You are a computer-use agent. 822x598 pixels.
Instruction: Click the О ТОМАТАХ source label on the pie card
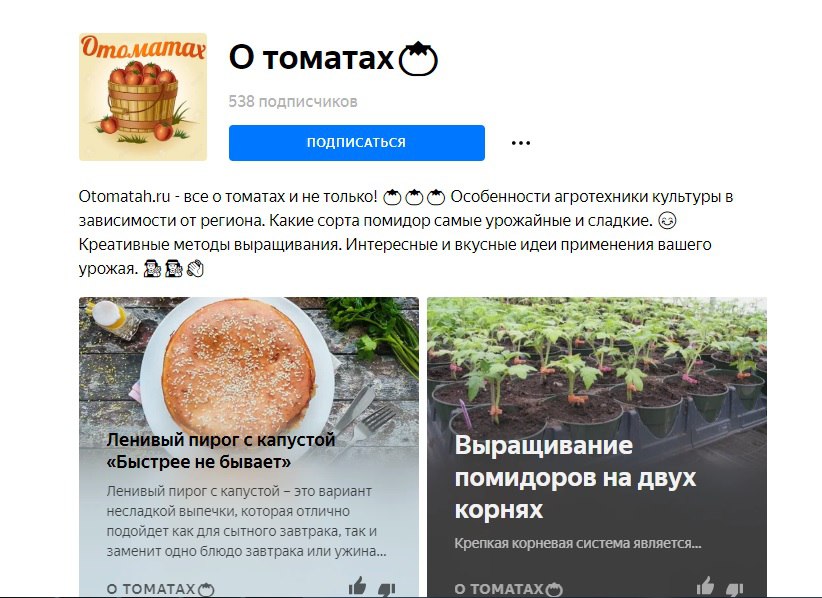[160, 589]
